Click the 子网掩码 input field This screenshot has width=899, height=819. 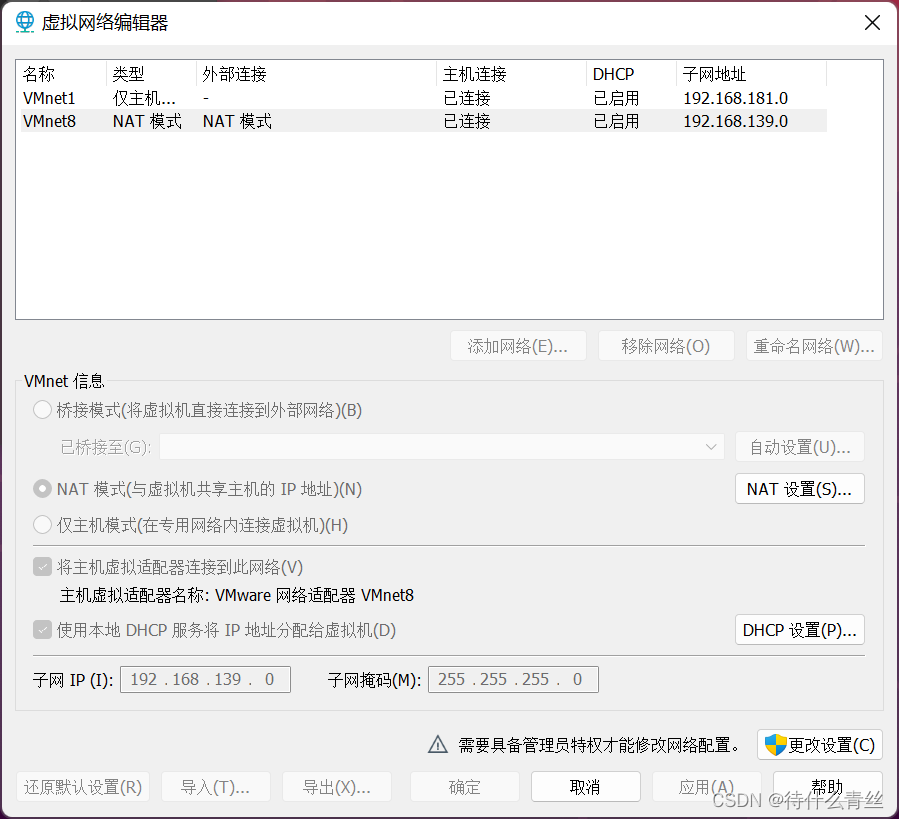[x=513, y=680]
